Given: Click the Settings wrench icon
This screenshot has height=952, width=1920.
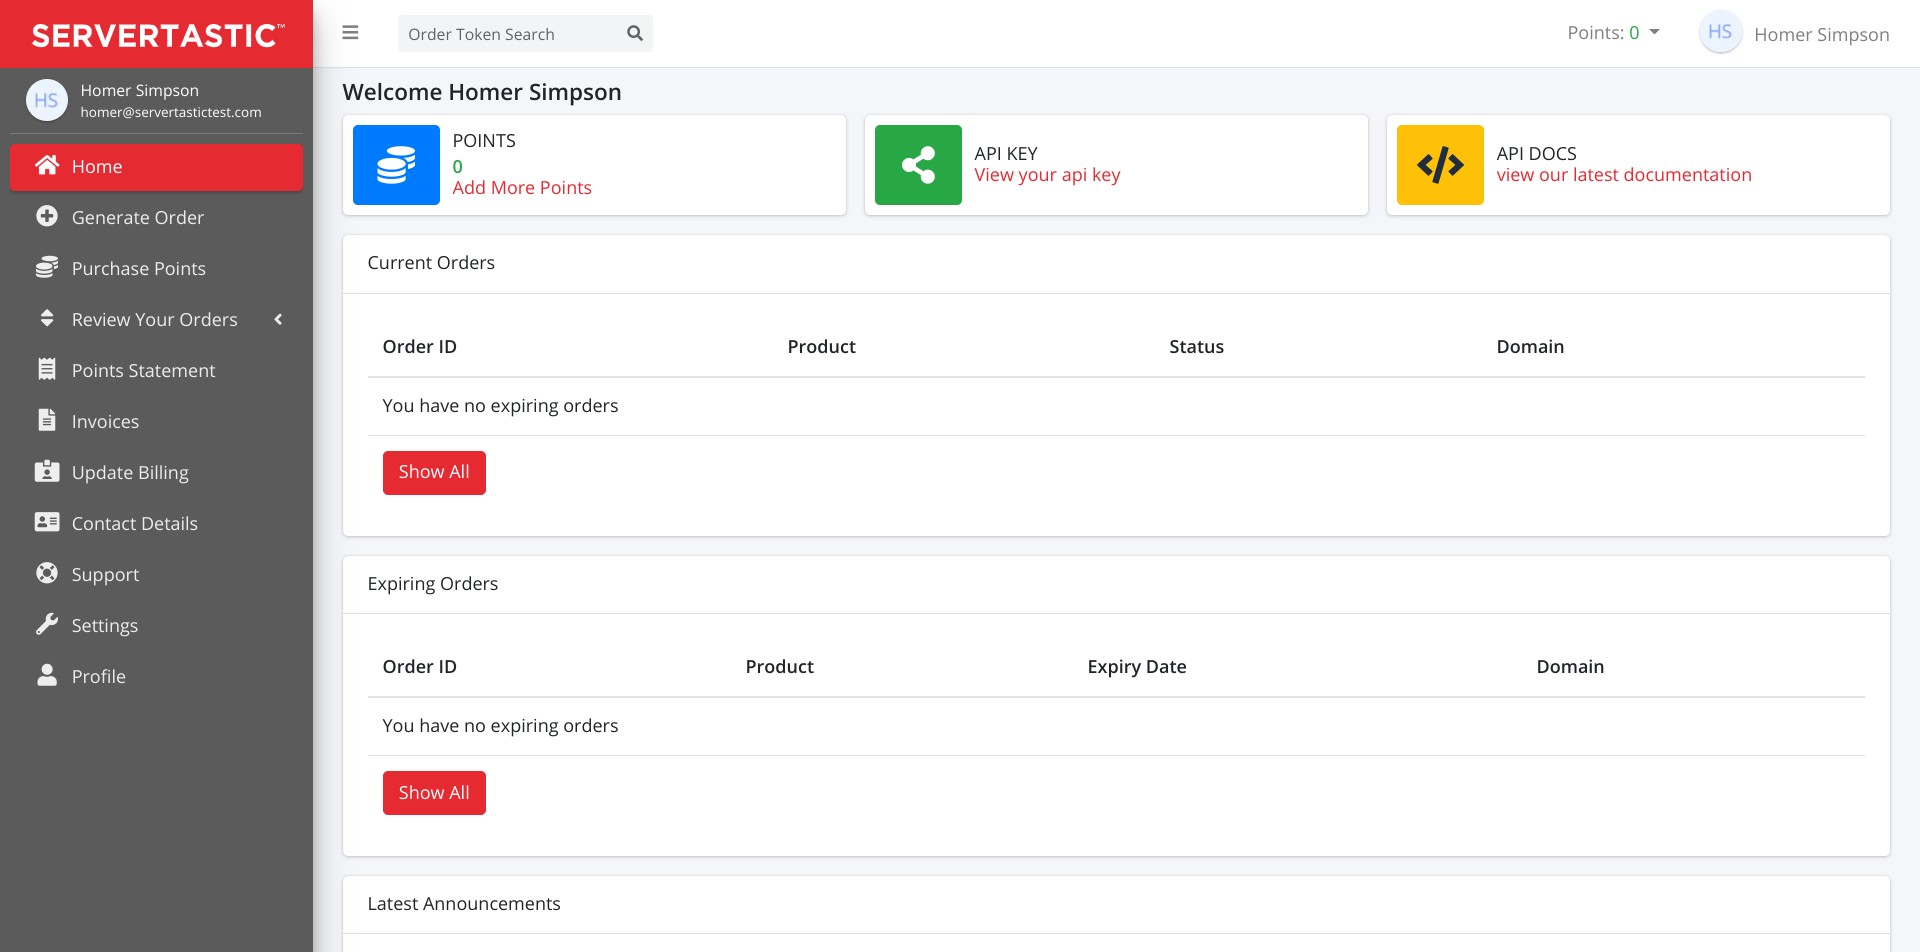Looking at the screenshot, I should pos(46,624).
